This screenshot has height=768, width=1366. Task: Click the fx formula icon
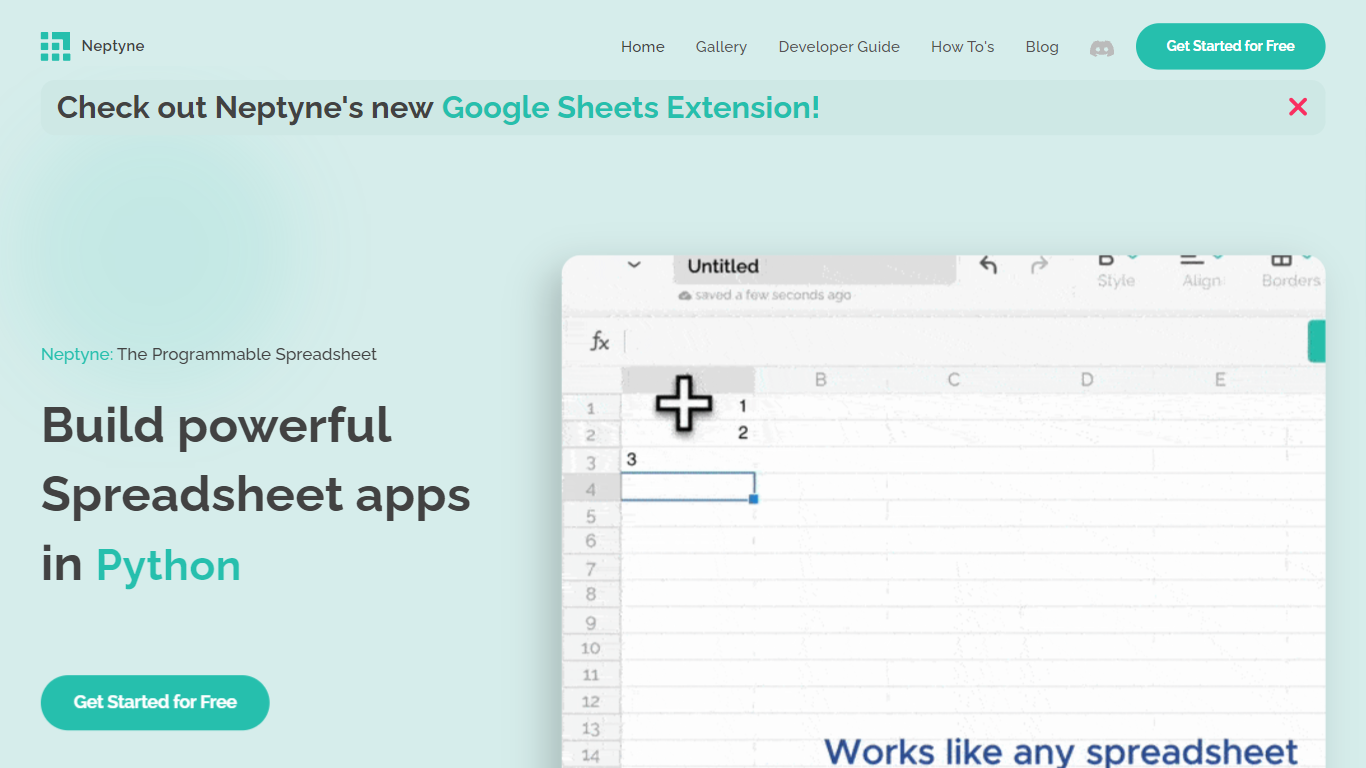600,342
